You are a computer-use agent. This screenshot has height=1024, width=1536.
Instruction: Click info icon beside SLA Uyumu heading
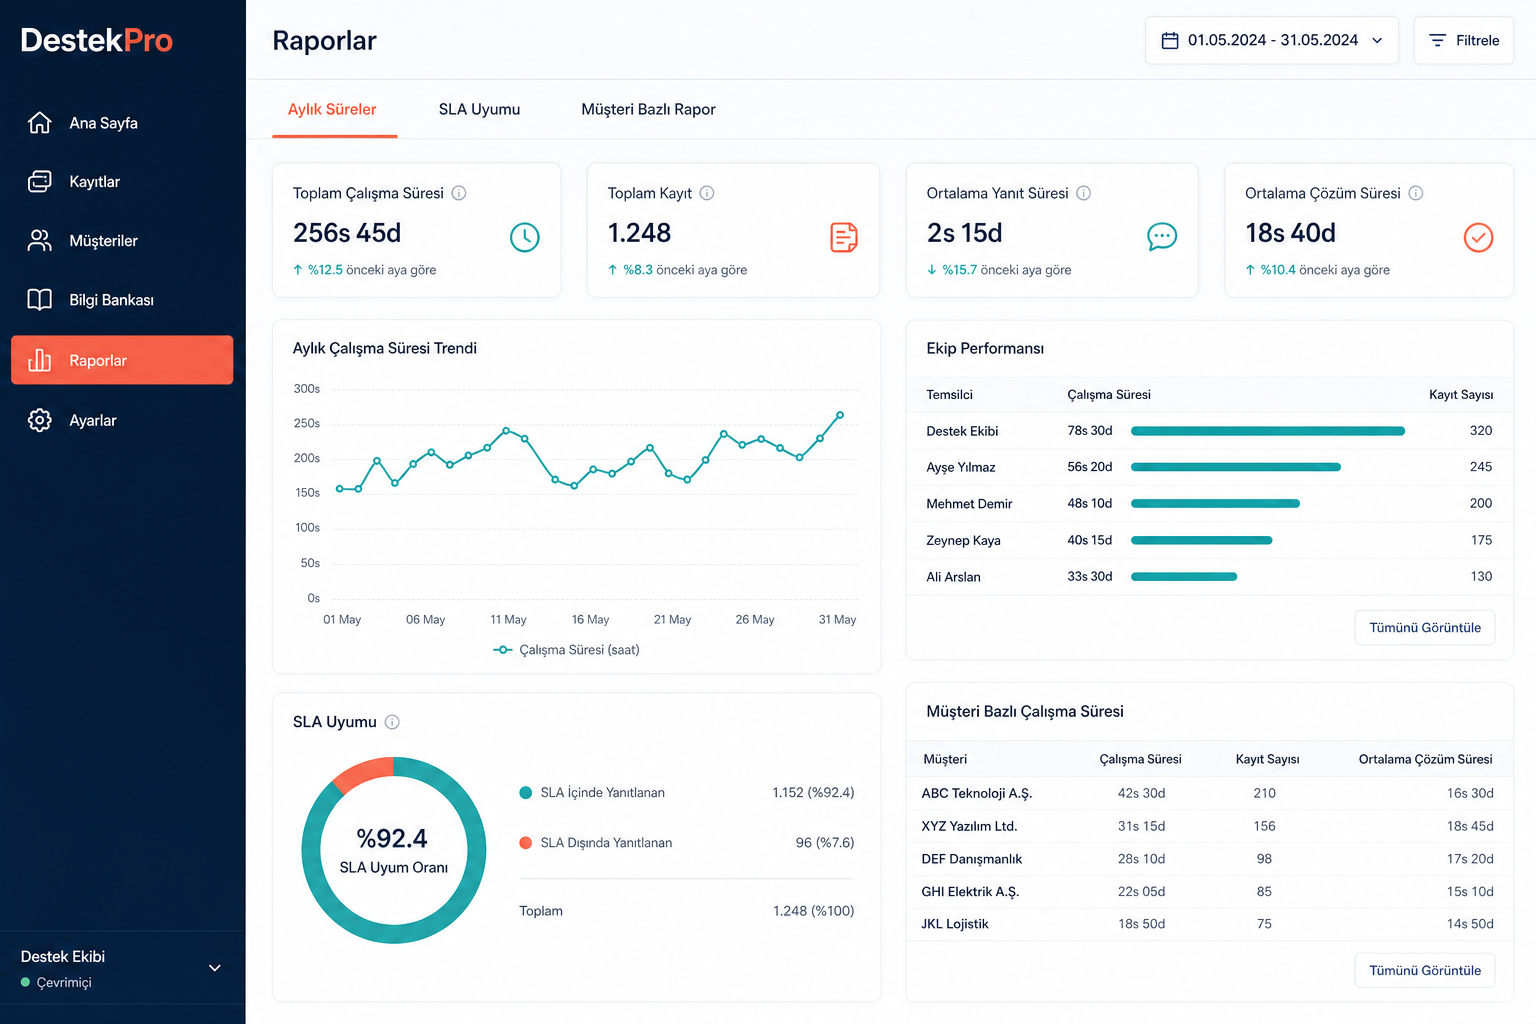point(392,722)
